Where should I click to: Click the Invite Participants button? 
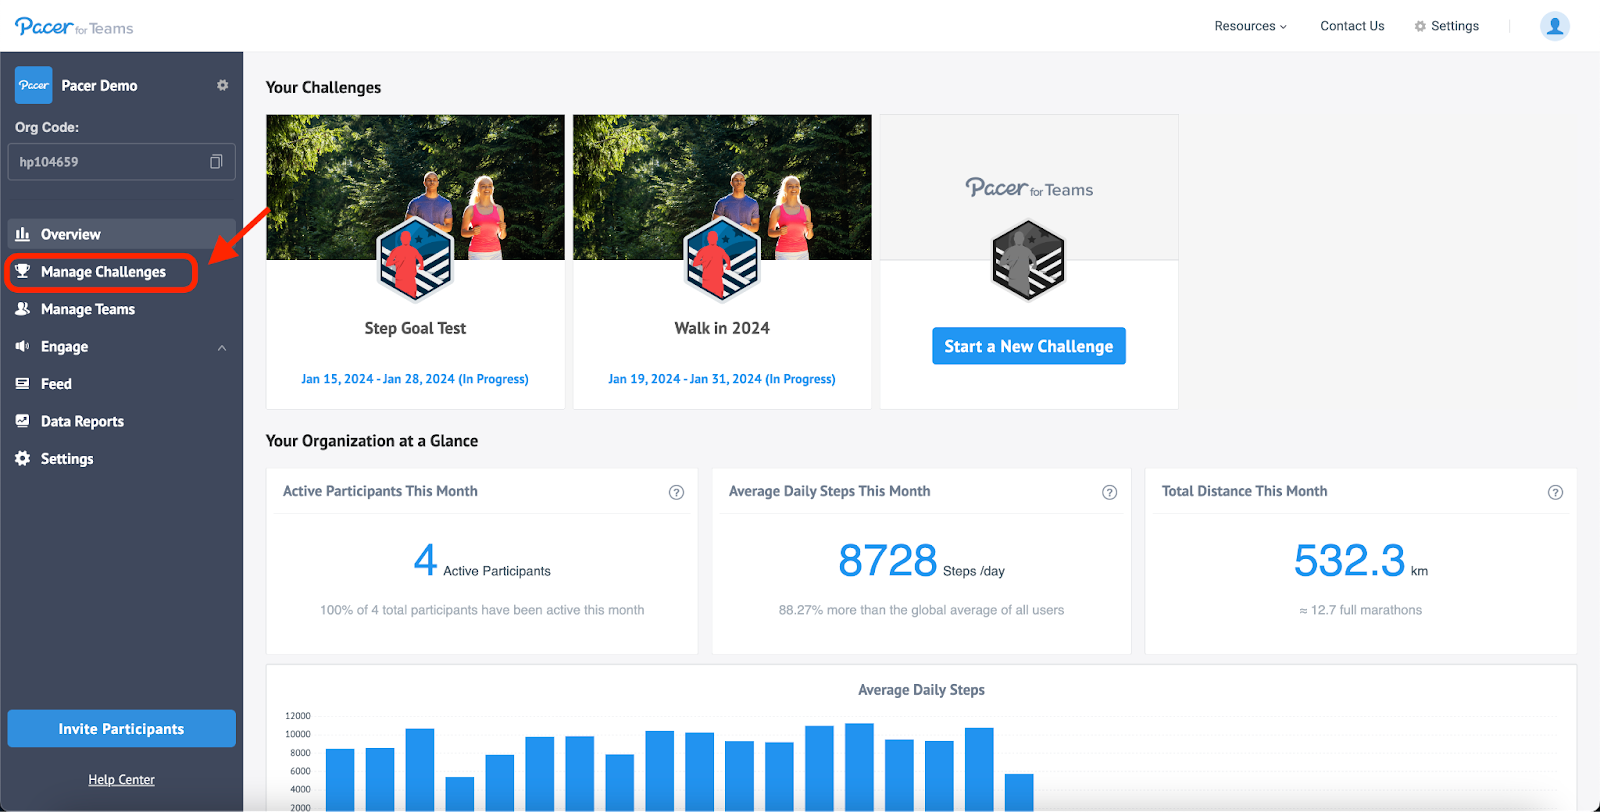[x=122, y=729]
